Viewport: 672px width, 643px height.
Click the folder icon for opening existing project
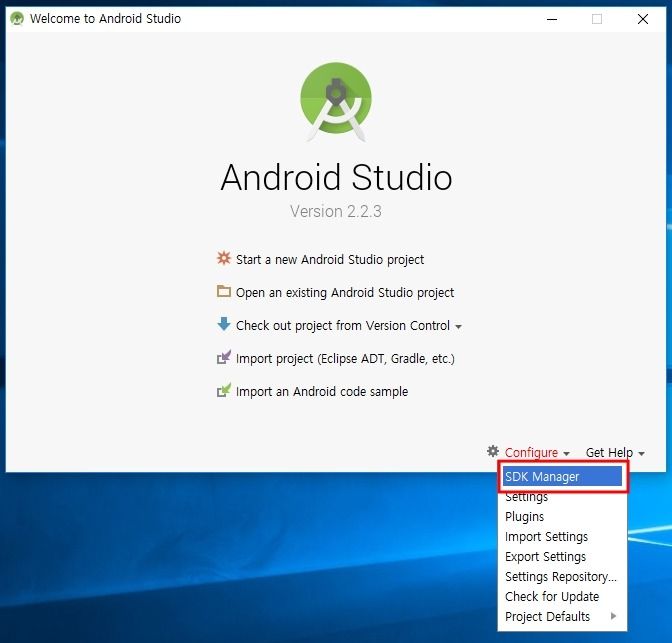point(223,291)
